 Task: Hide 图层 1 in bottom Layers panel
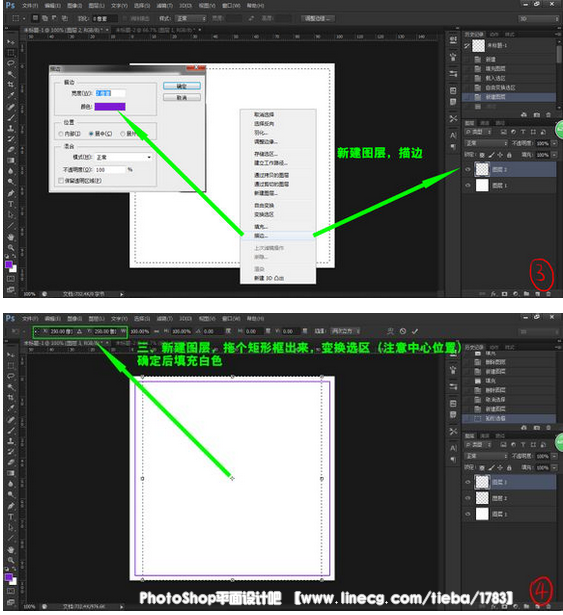click(x=468, y=513)
